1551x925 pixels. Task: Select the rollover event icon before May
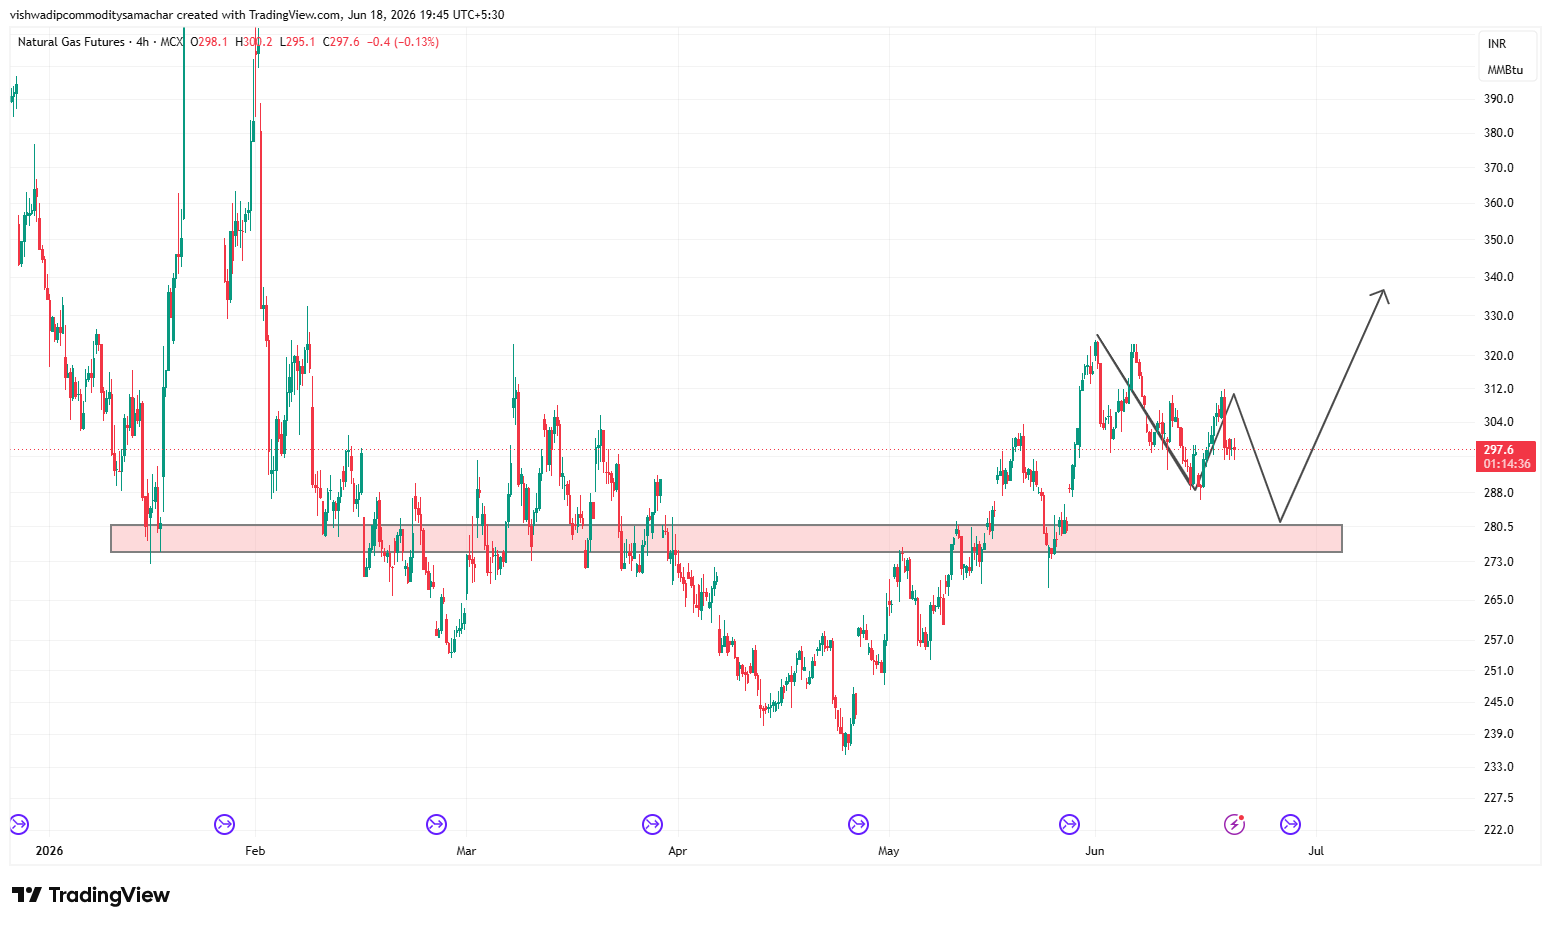point(858,825)
